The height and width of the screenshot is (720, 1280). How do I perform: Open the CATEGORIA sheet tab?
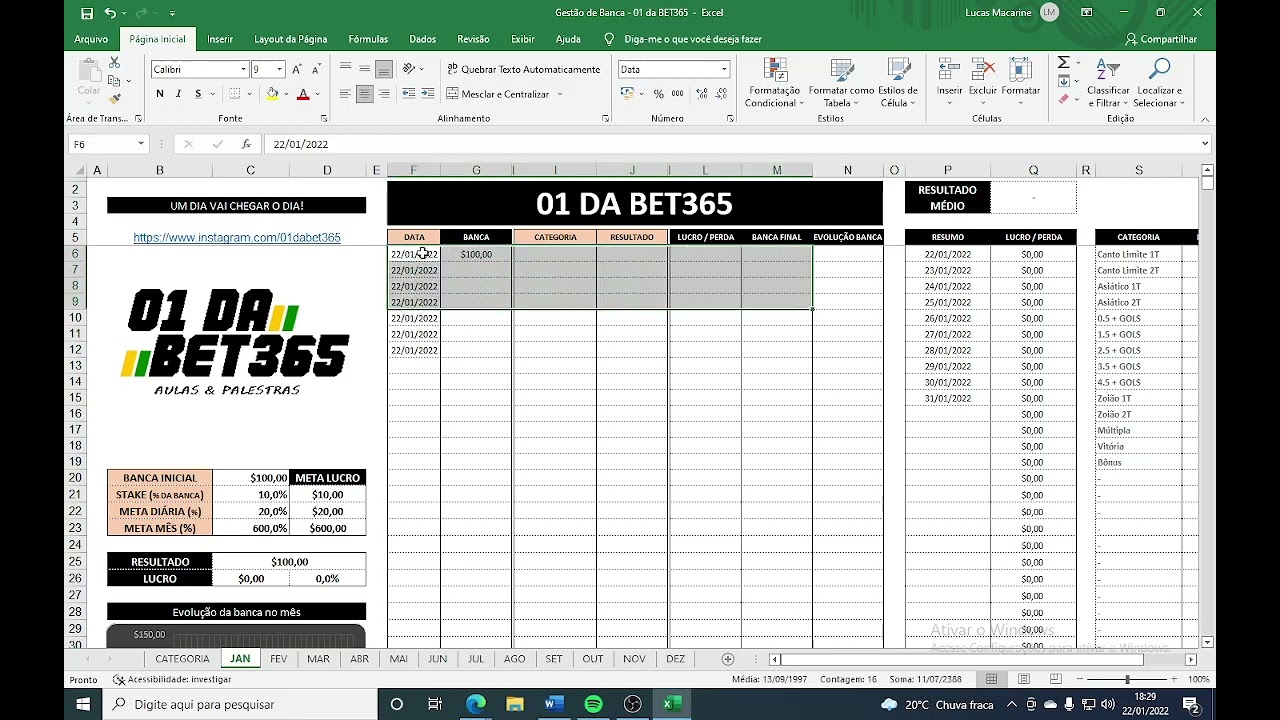pyautogui.click(x=182, y=659)
